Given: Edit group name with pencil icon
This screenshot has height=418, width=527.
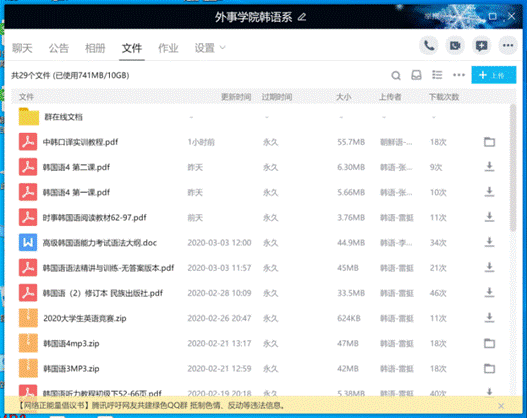Looking at the screenshot, I should tap(302, 16).
